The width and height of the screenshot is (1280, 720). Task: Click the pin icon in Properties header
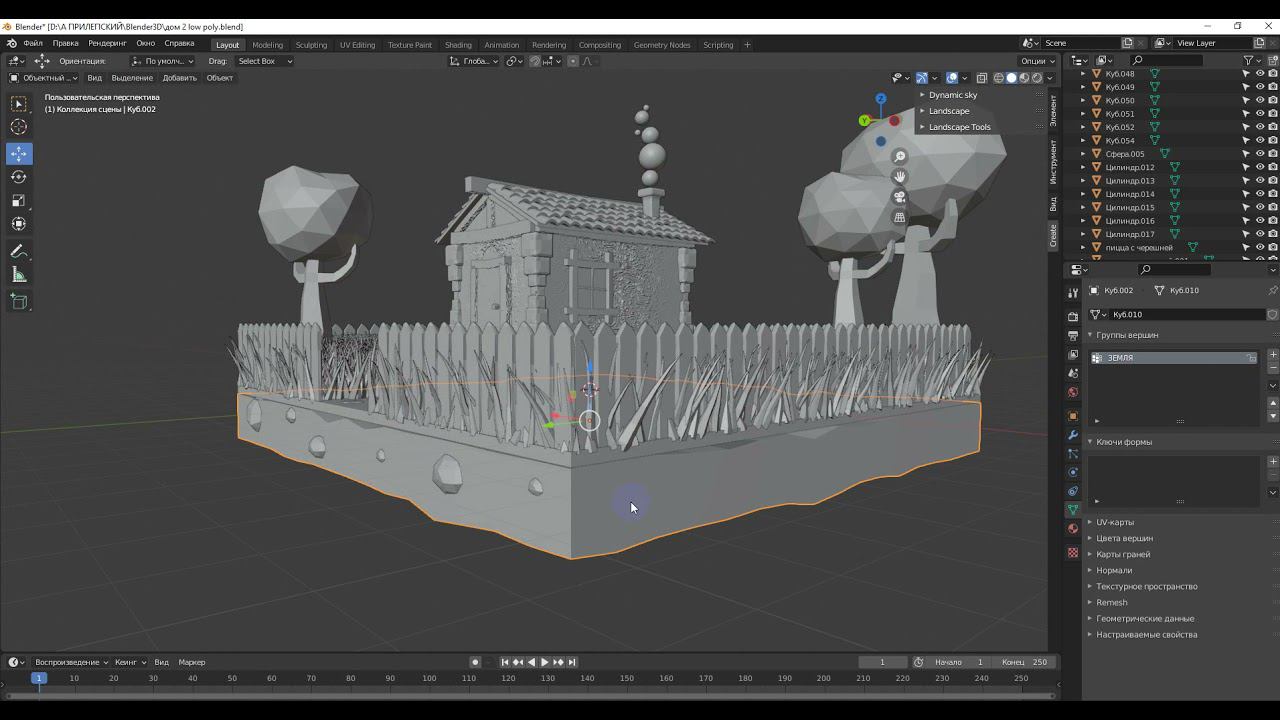click(x=1272, y=290)
